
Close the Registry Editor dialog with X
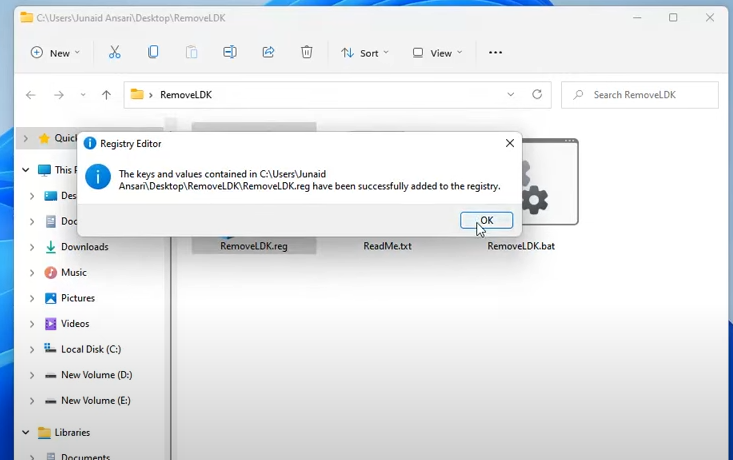click(510, 143)
